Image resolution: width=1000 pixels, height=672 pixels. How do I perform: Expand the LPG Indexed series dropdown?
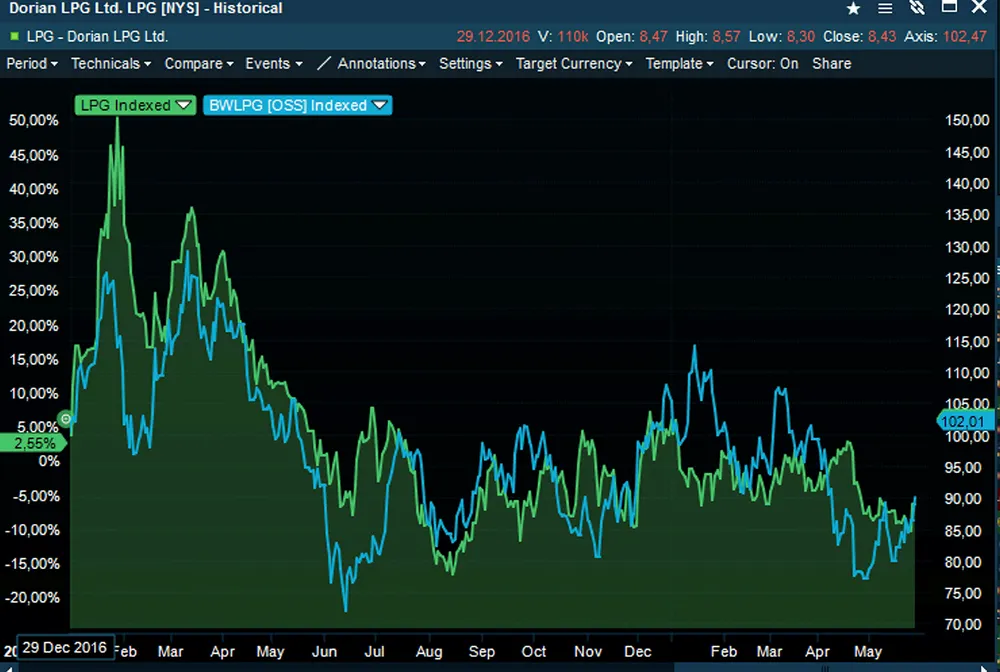point(184,105)
